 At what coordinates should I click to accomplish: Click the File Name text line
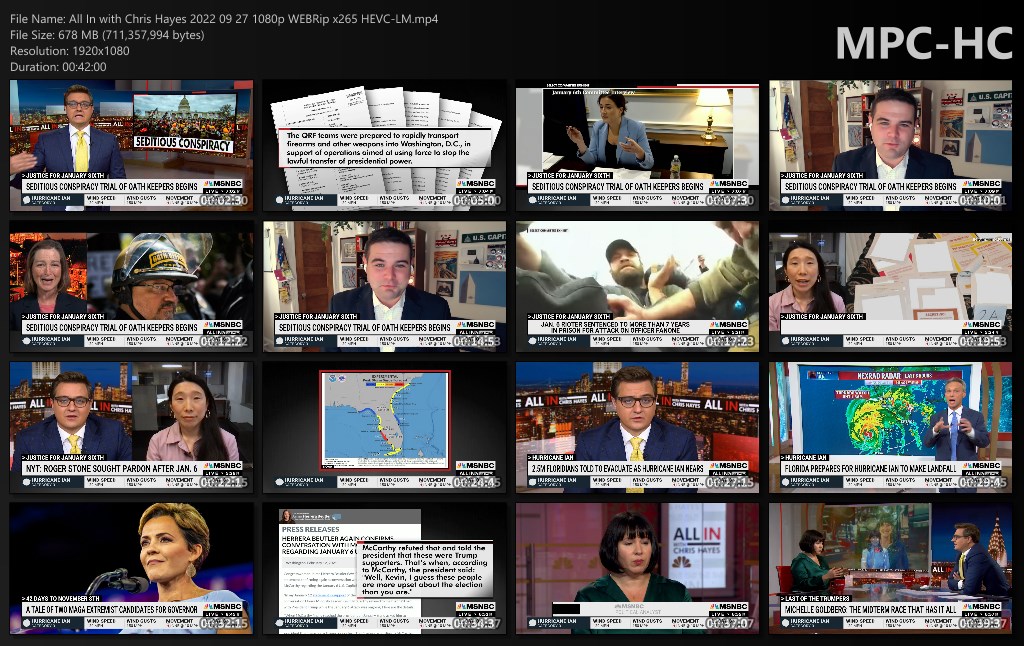pos(224,19)
